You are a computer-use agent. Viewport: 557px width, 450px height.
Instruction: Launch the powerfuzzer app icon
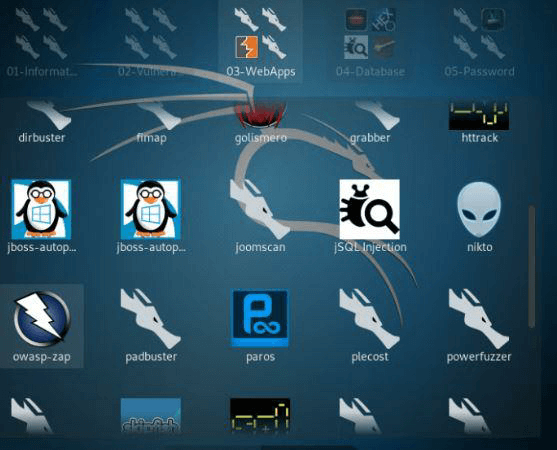(x=479, y=319)
